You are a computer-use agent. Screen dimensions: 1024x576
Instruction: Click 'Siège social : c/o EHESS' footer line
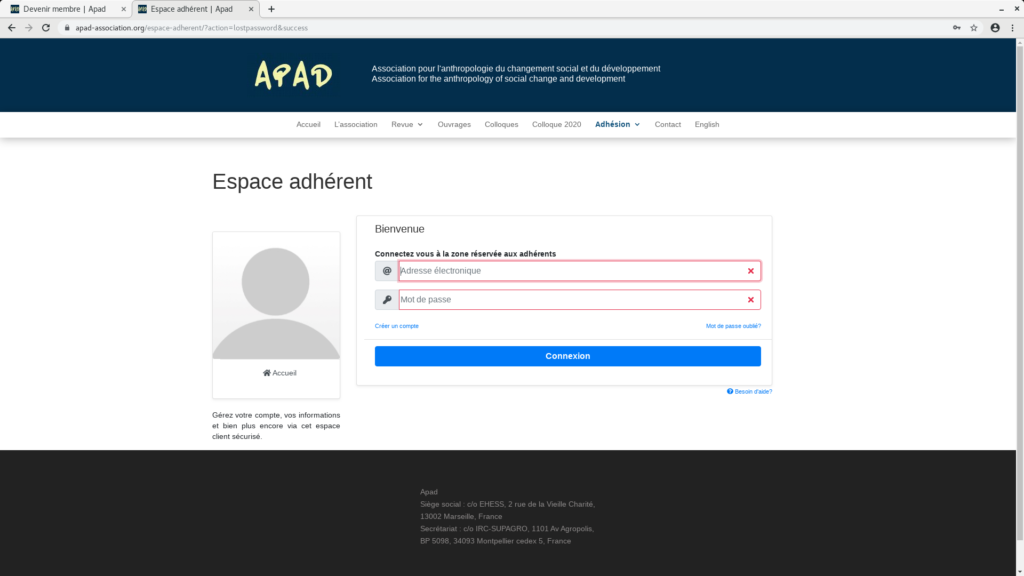[x=507, y=504]
